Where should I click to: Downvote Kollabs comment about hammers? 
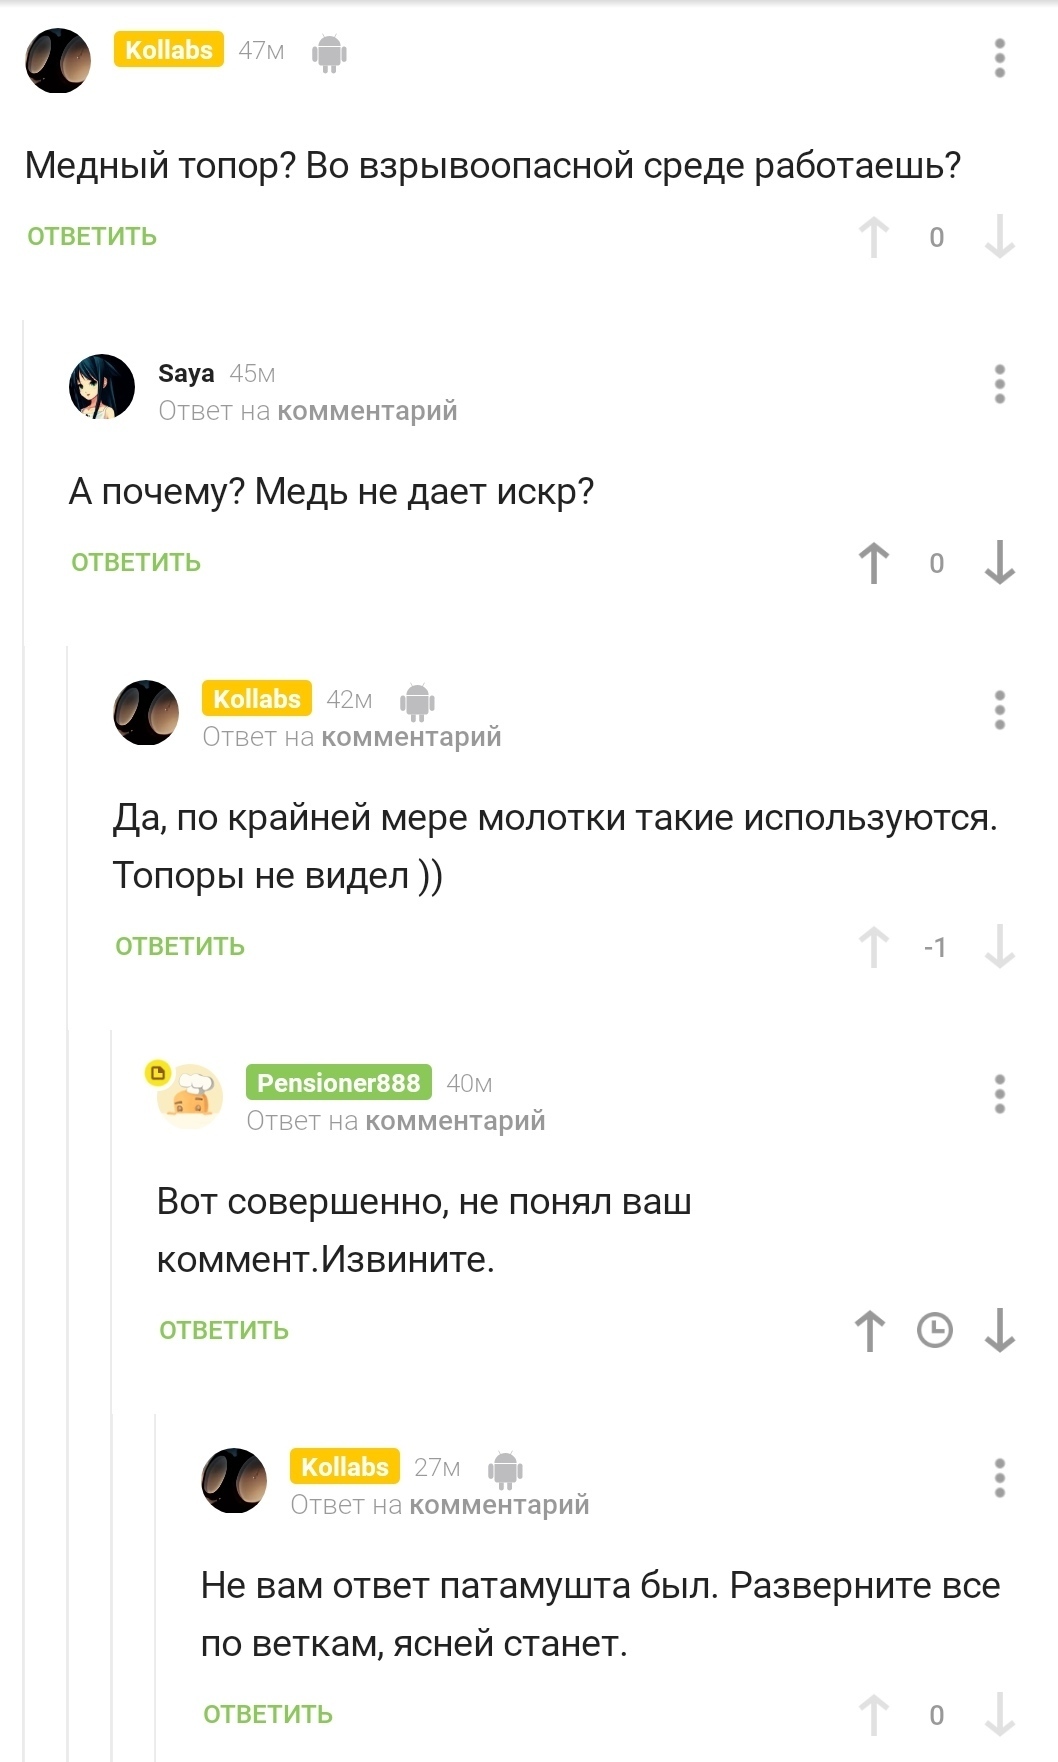tap(999, 947)
